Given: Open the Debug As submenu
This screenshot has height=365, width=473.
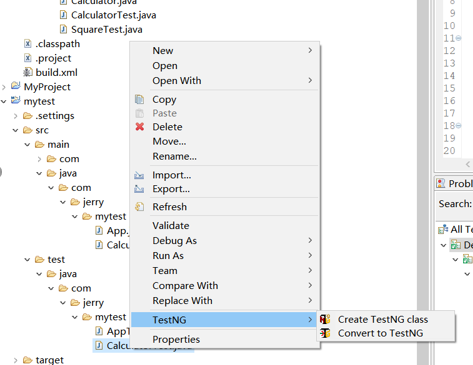Looking at the screenshot, I should click(225, 241).
